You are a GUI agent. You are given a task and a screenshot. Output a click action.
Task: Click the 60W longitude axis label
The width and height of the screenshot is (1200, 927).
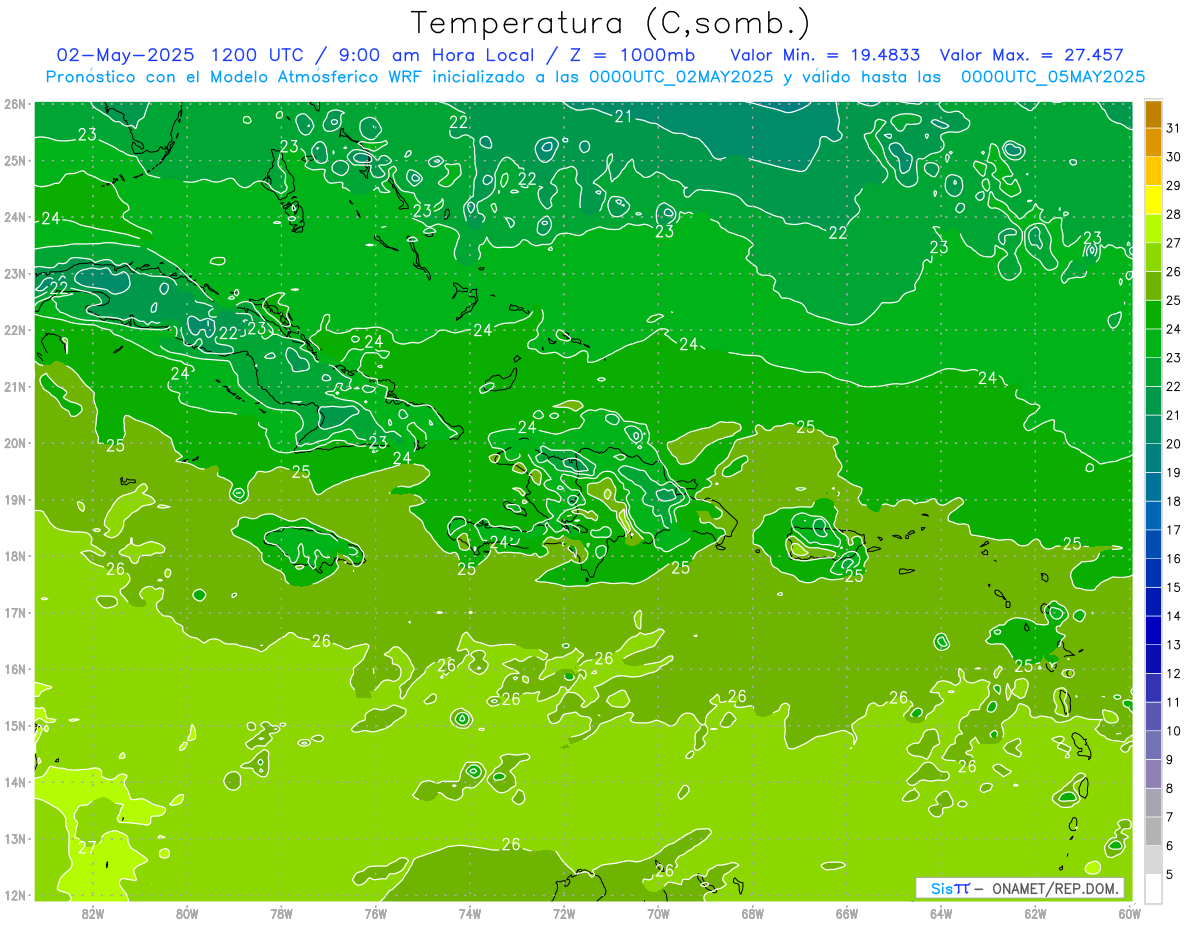[x=1130, y=912]
